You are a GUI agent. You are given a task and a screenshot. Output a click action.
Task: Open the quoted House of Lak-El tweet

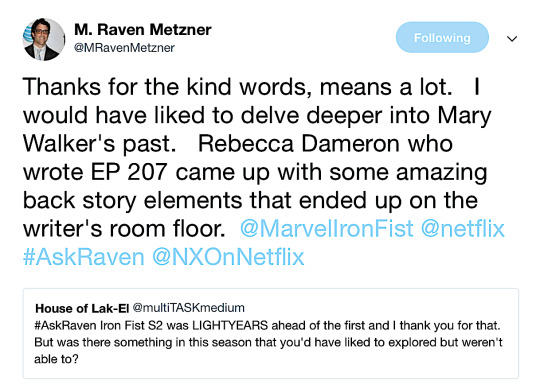pyautogui.click(x=271, y=333)
